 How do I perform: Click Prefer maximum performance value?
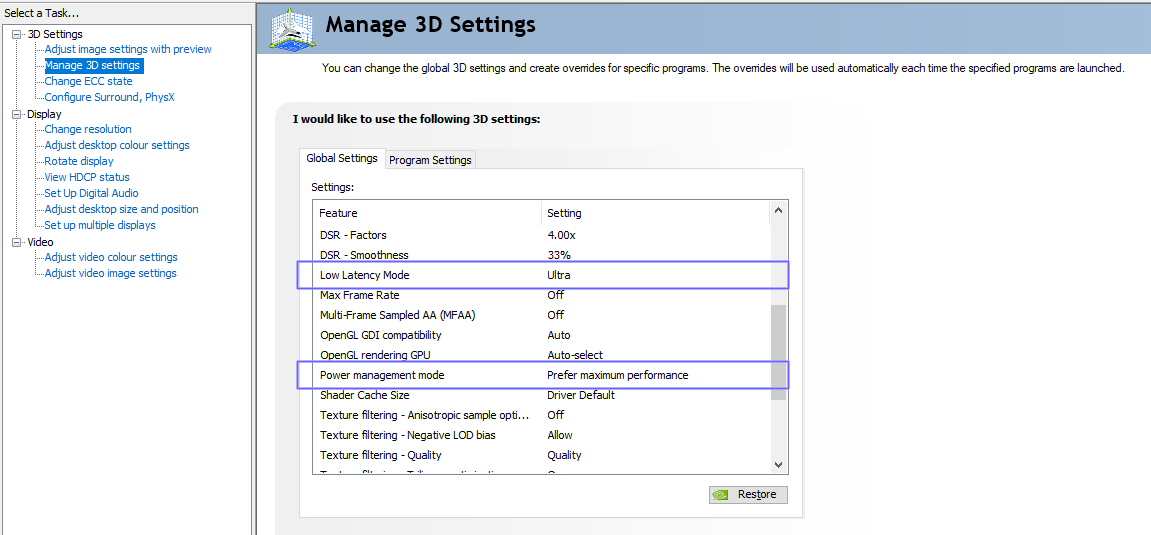(618, 375)
